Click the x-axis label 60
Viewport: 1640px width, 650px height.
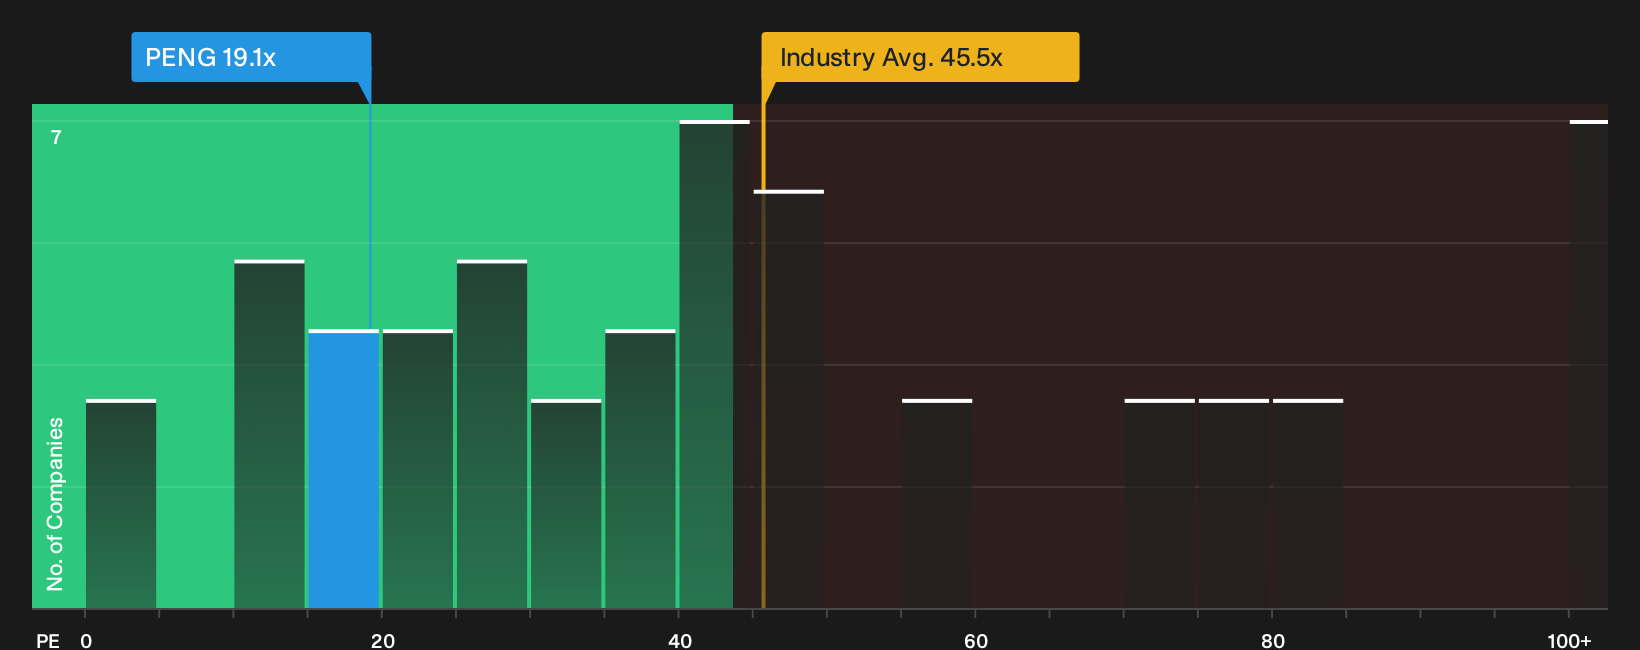(x=976, y=640)
